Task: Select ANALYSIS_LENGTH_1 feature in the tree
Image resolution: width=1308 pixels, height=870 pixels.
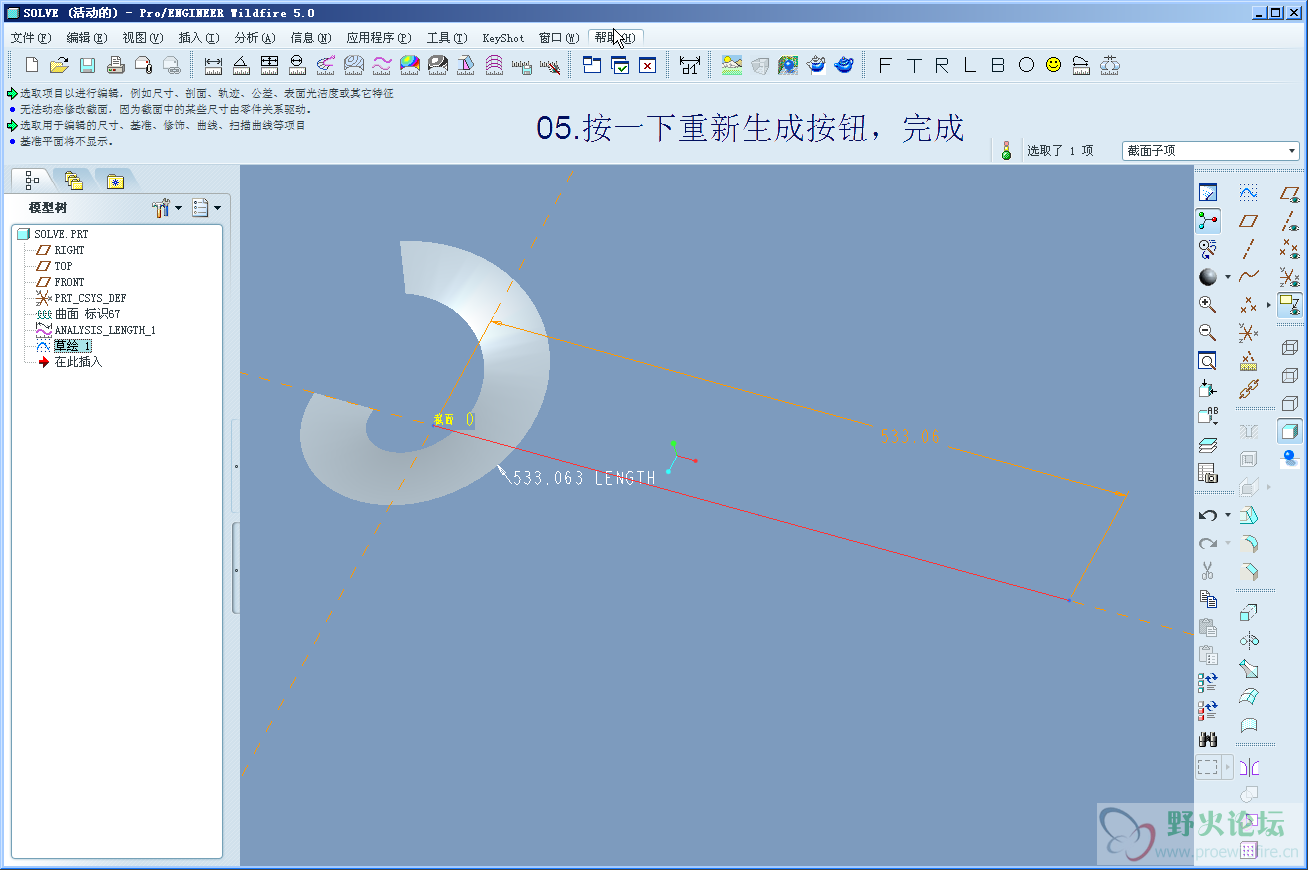Action: (105, 330)
